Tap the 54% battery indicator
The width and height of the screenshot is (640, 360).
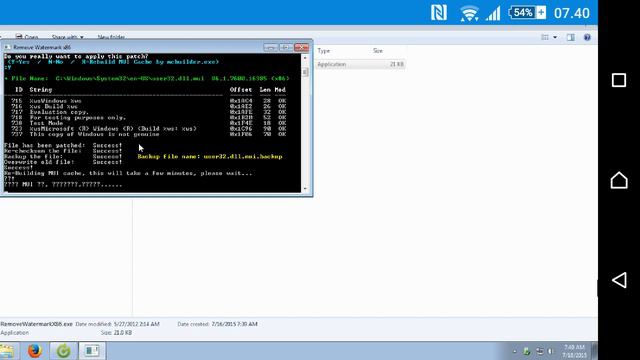point(527,13)
